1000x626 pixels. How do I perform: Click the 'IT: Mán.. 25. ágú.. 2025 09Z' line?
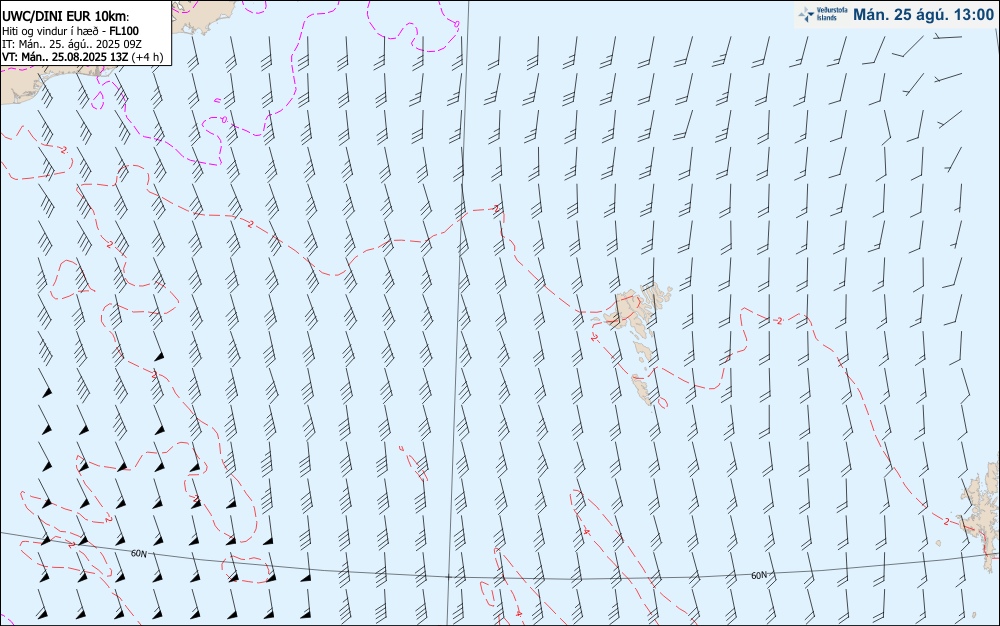(x=71, y=44)
